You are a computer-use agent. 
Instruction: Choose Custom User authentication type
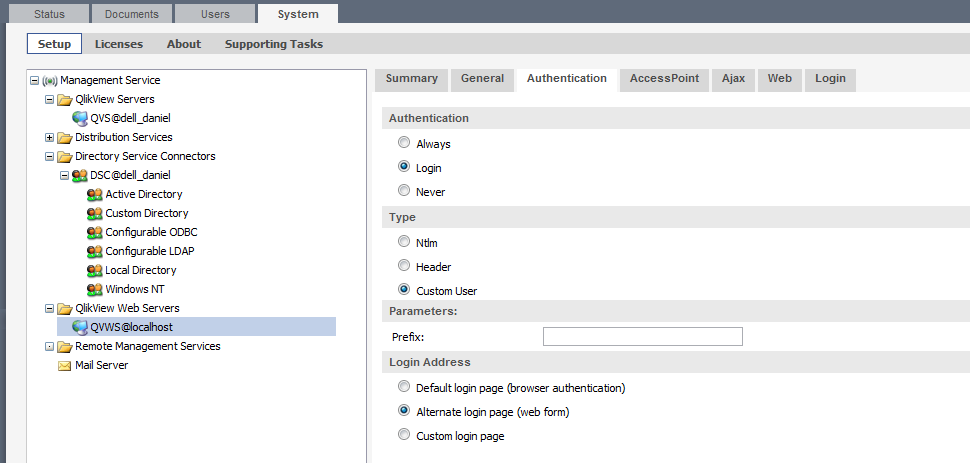(404, 289)
